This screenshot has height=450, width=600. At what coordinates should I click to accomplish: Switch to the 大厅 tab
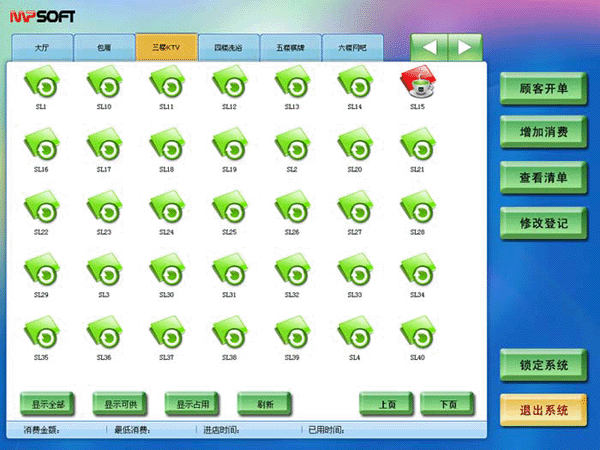pyautogui.click(x=41, y=48)
